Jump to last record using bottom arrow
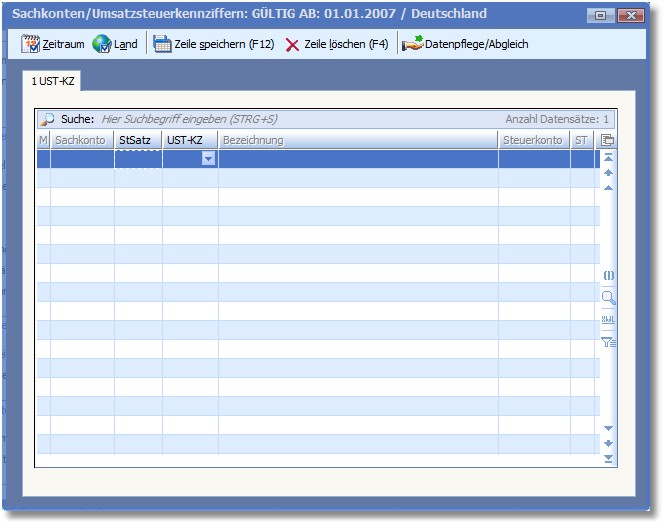Screen dimensions: 664x525 click(608, 458)
